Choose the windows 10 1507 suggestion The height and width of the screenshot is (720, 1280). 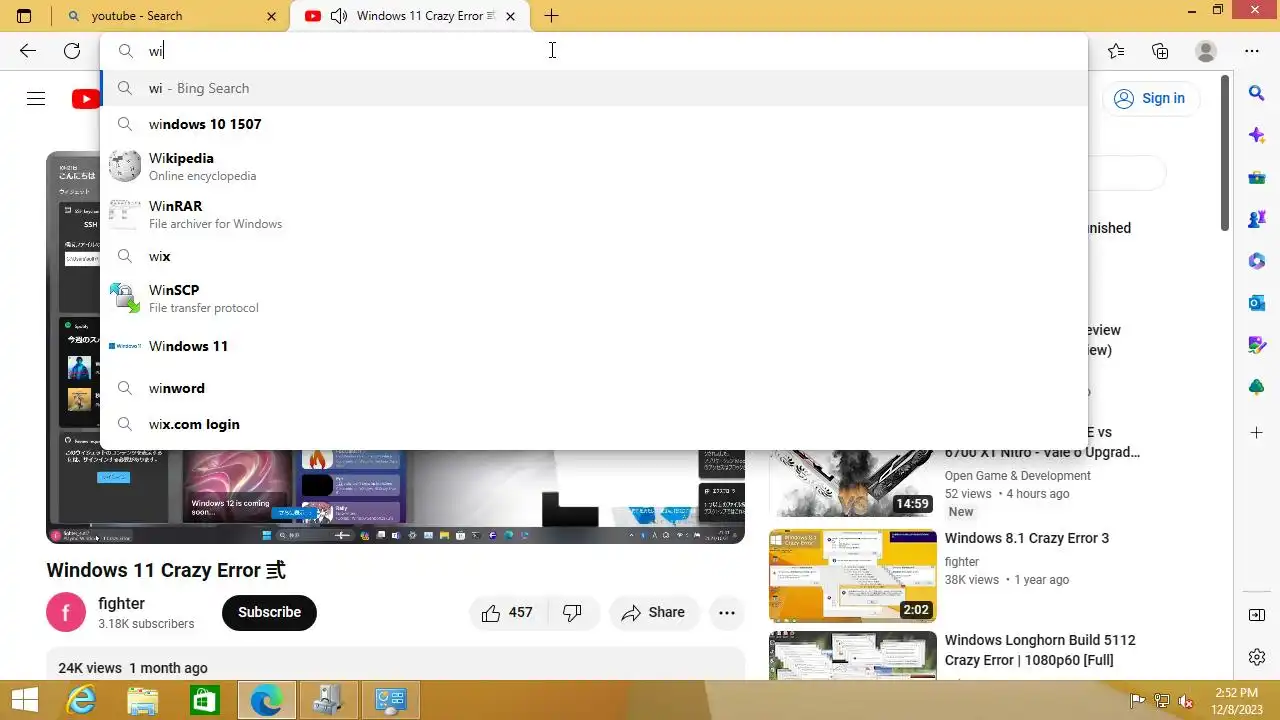(x=594, y=124)
